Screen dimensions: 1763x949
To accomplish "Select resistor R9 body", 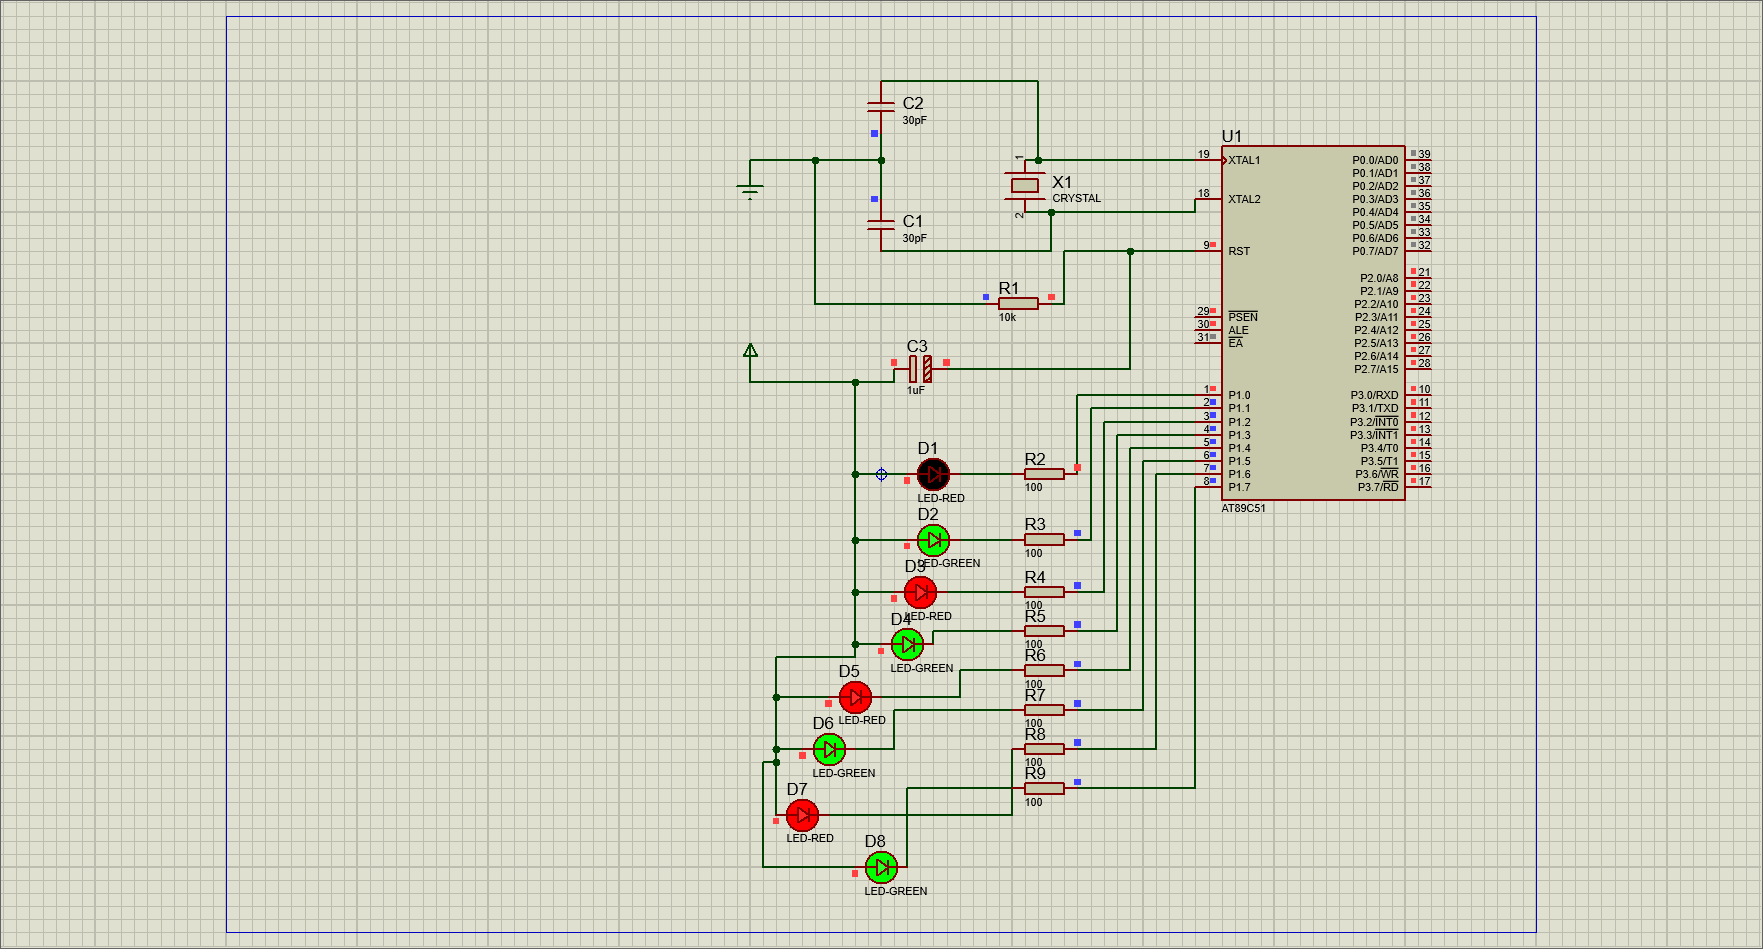I will click(1044, 788).
